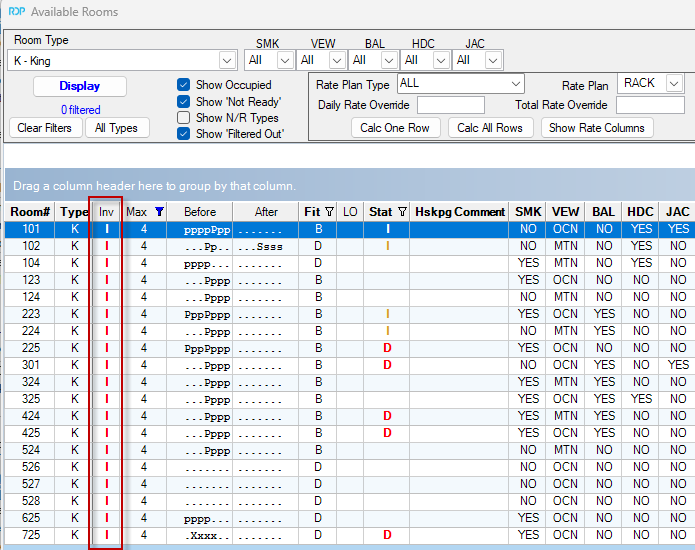Viewport: 695px width, 550px height.
Task: Click the RDP logo in title bar
Action: pyautogui.click(x=17, y=11)
